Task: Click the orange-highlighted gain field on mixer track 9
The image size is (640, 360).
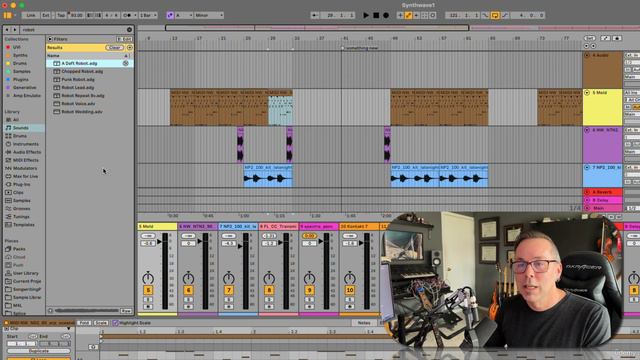Action: 309,236
